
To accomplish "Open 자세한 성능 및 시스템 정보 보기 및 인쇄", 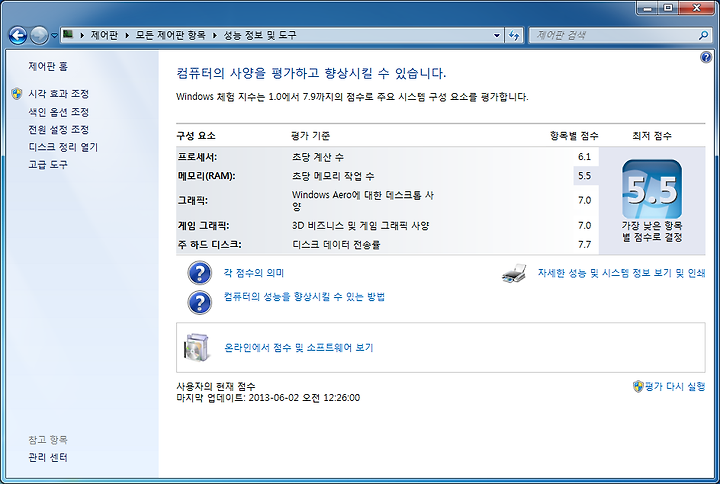I will (621, 273).
